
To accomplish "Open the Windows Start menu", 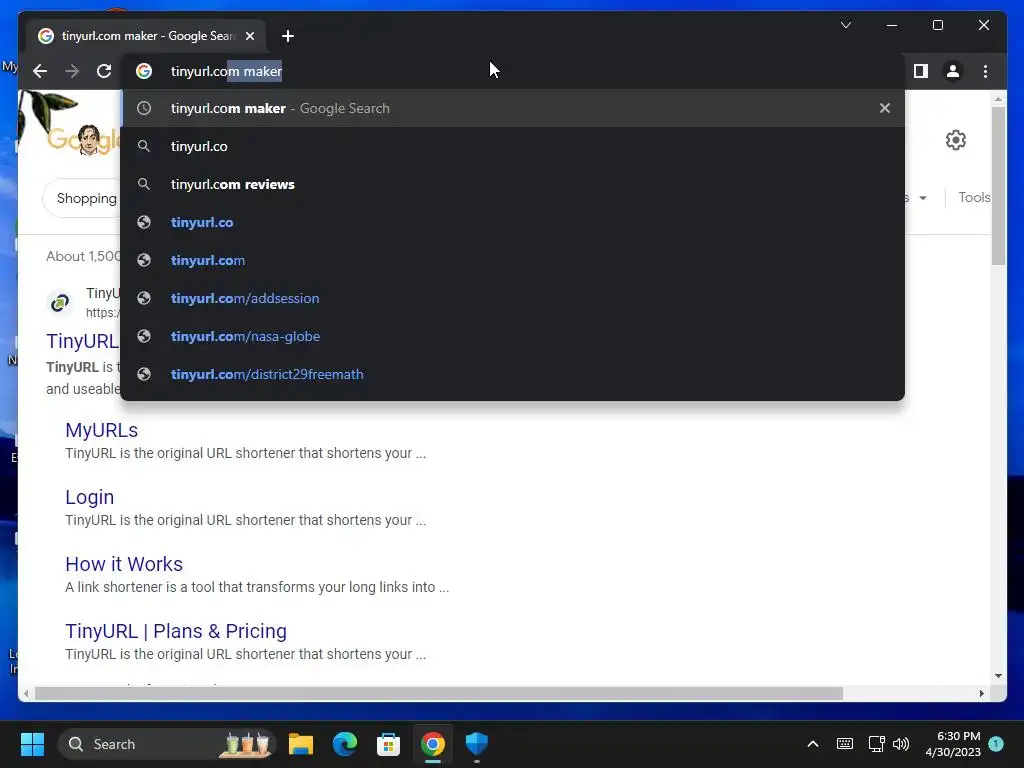I will tap(32, 744).
